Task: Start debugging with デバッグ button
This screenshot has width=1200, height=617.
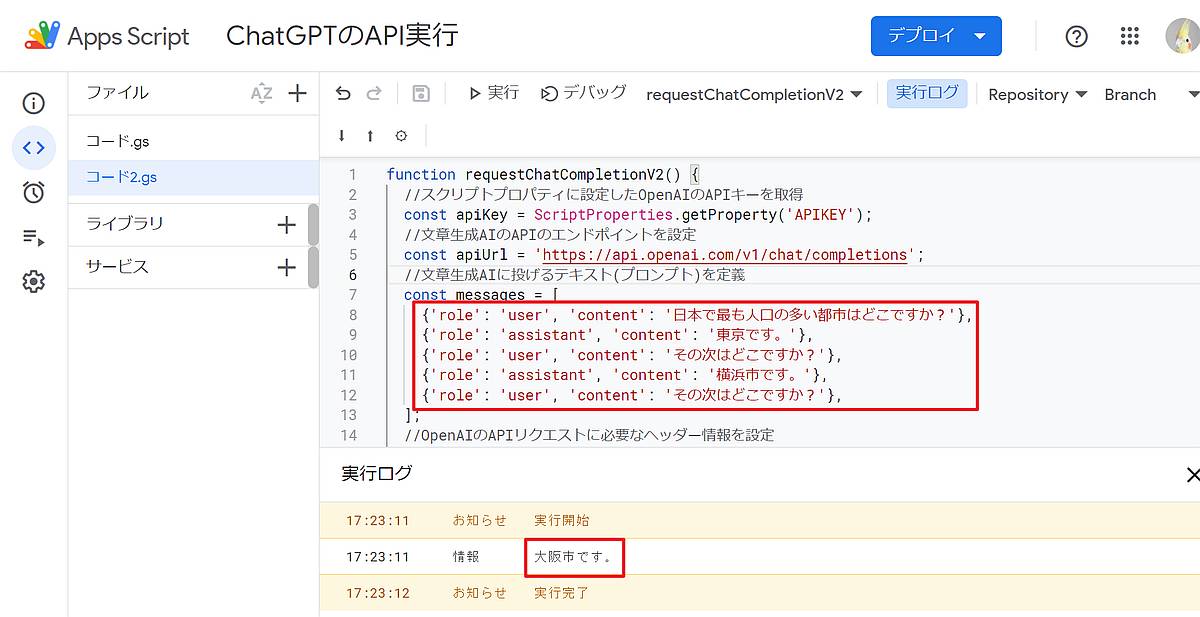Action: pyautogui.click(x=584, y=93)
